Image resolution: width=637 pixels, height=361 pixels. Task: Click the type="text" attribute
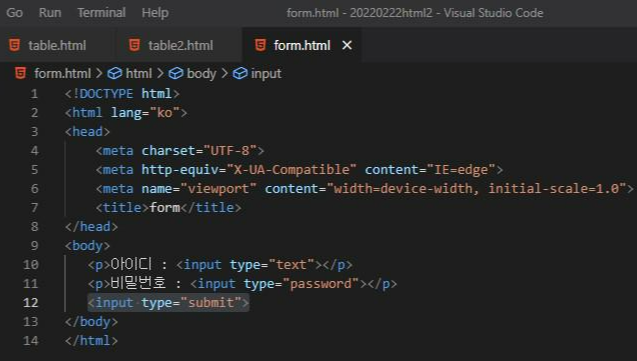click(x=272, y=264)
